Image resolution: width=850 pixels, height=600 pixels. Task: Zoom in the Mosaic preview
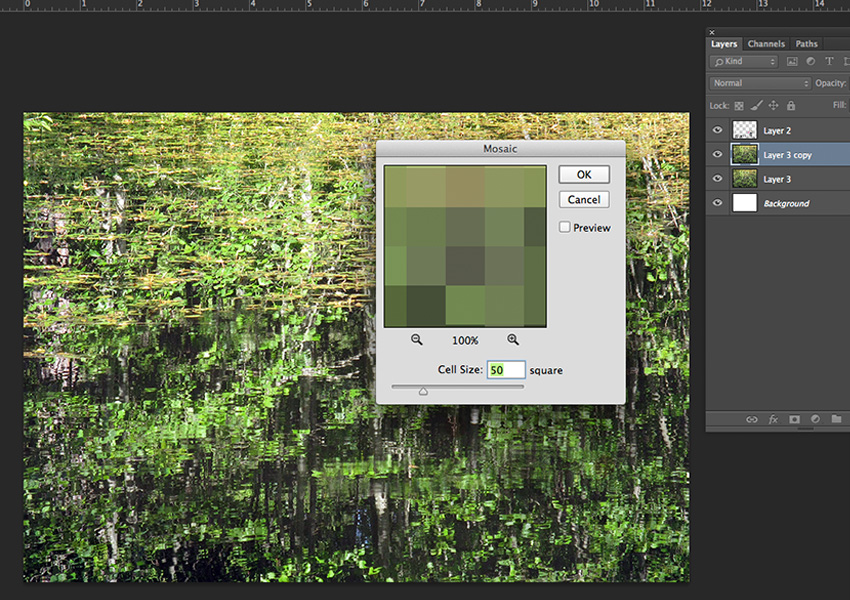(513, 340)
